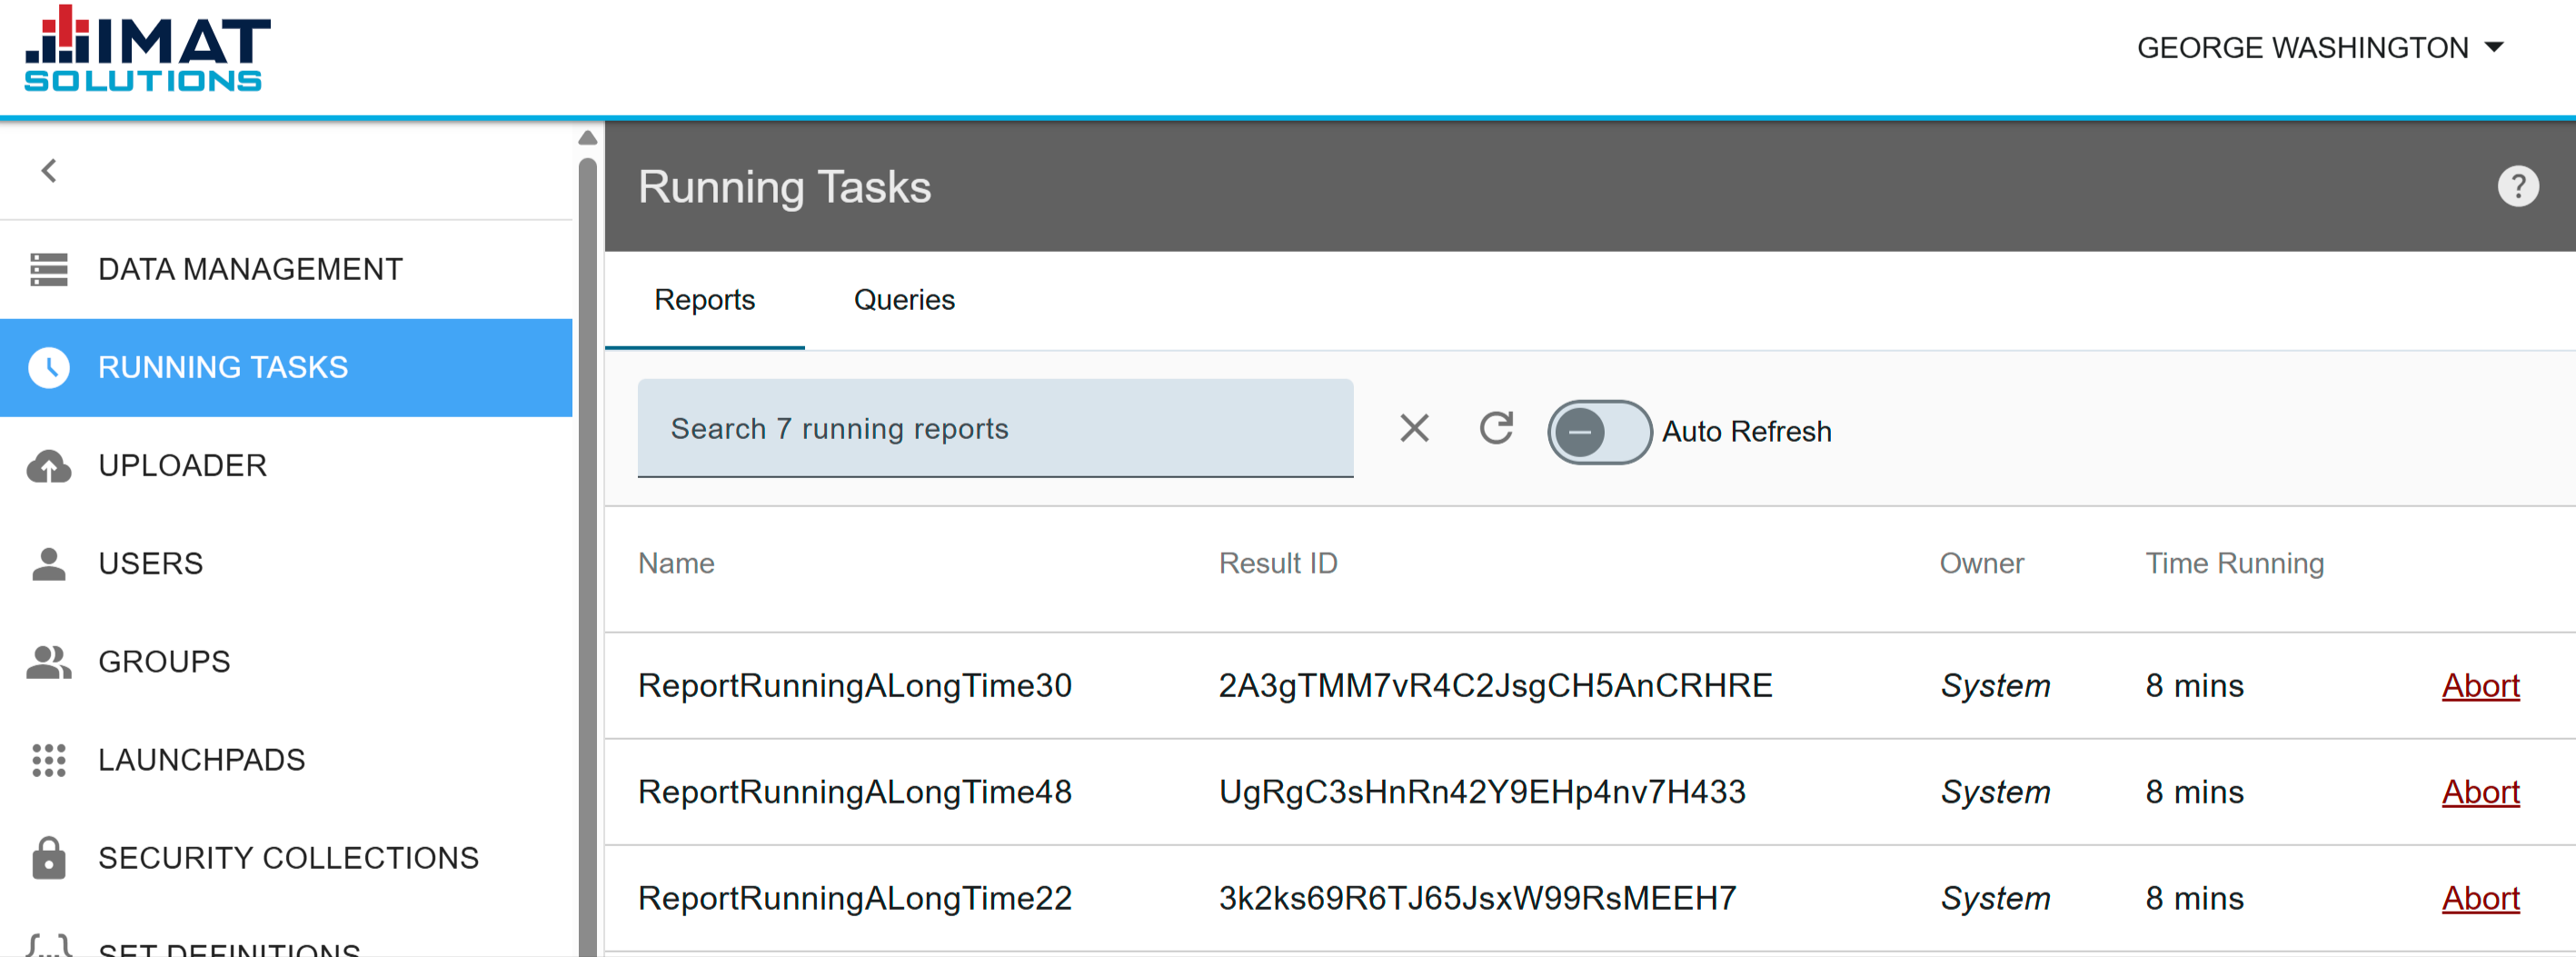
Task: Click the Running Tasks page heading
Action: click(x=784, y=187)
